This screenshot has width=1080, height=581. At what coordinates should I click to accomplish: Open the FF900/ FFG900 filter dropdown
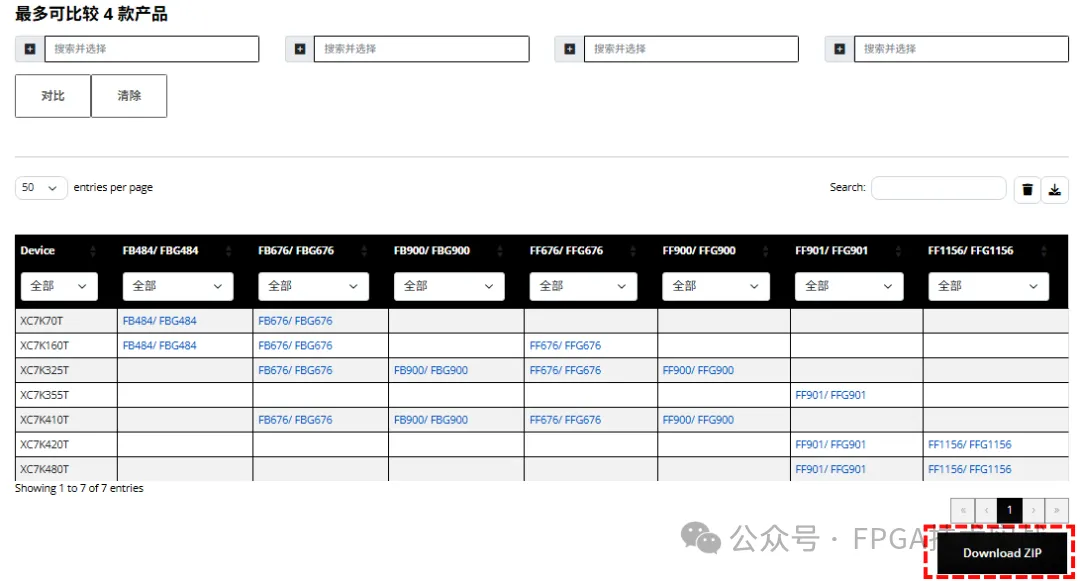[x=716, y=286]
